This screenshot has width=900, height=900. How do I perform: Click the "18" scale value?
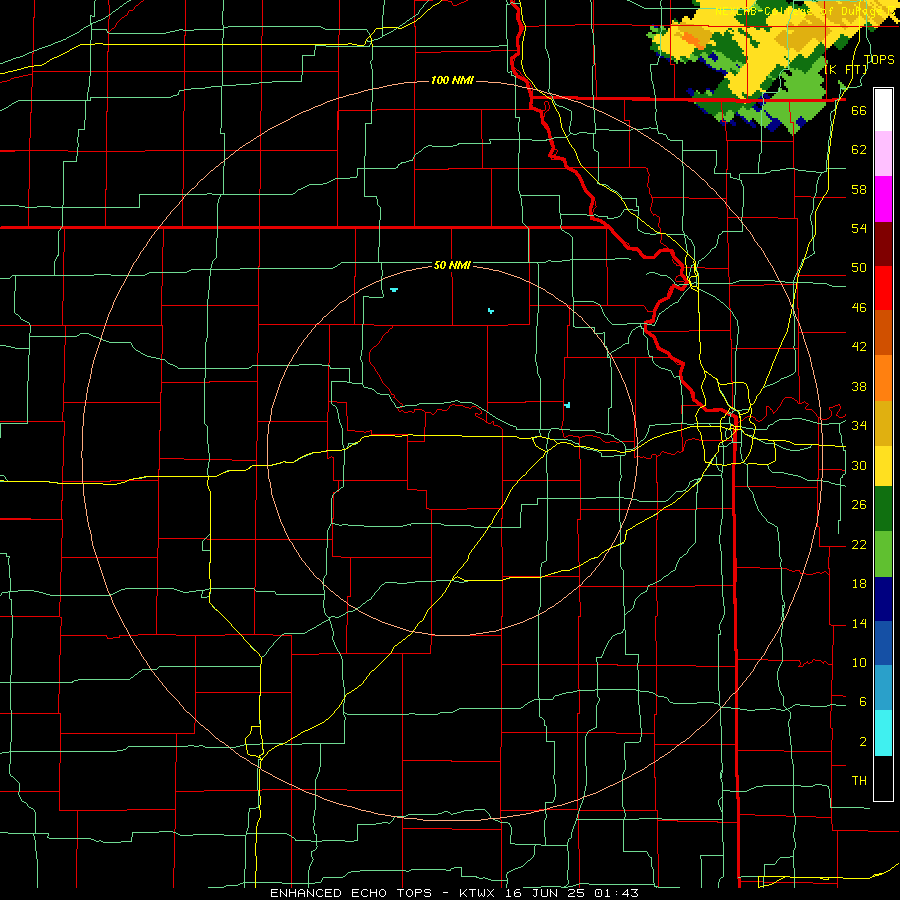coord(859,584)
